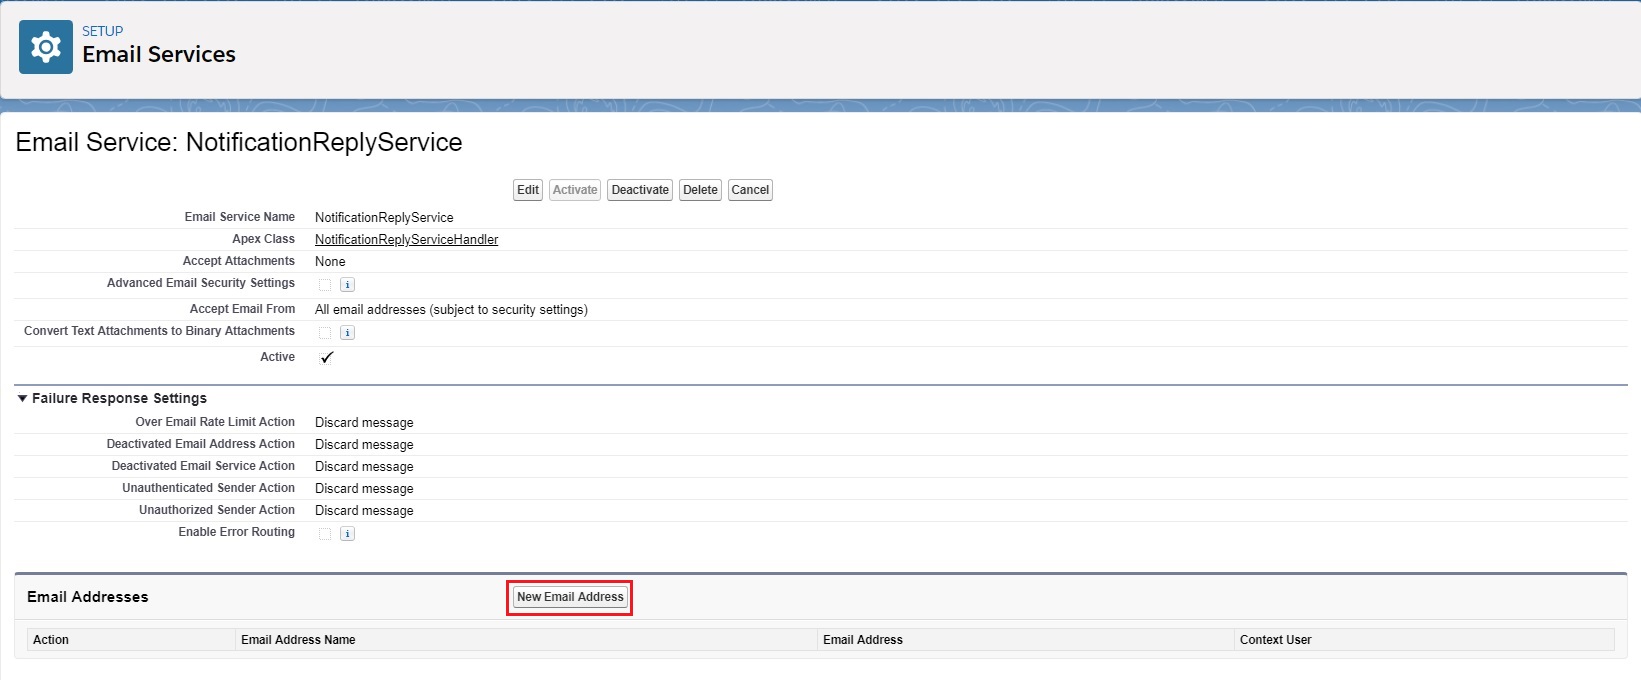Viewport: 1641px width, 680px height.
Task: Click the SETUP breadcrumb label
Action: (x=103, y=31)
